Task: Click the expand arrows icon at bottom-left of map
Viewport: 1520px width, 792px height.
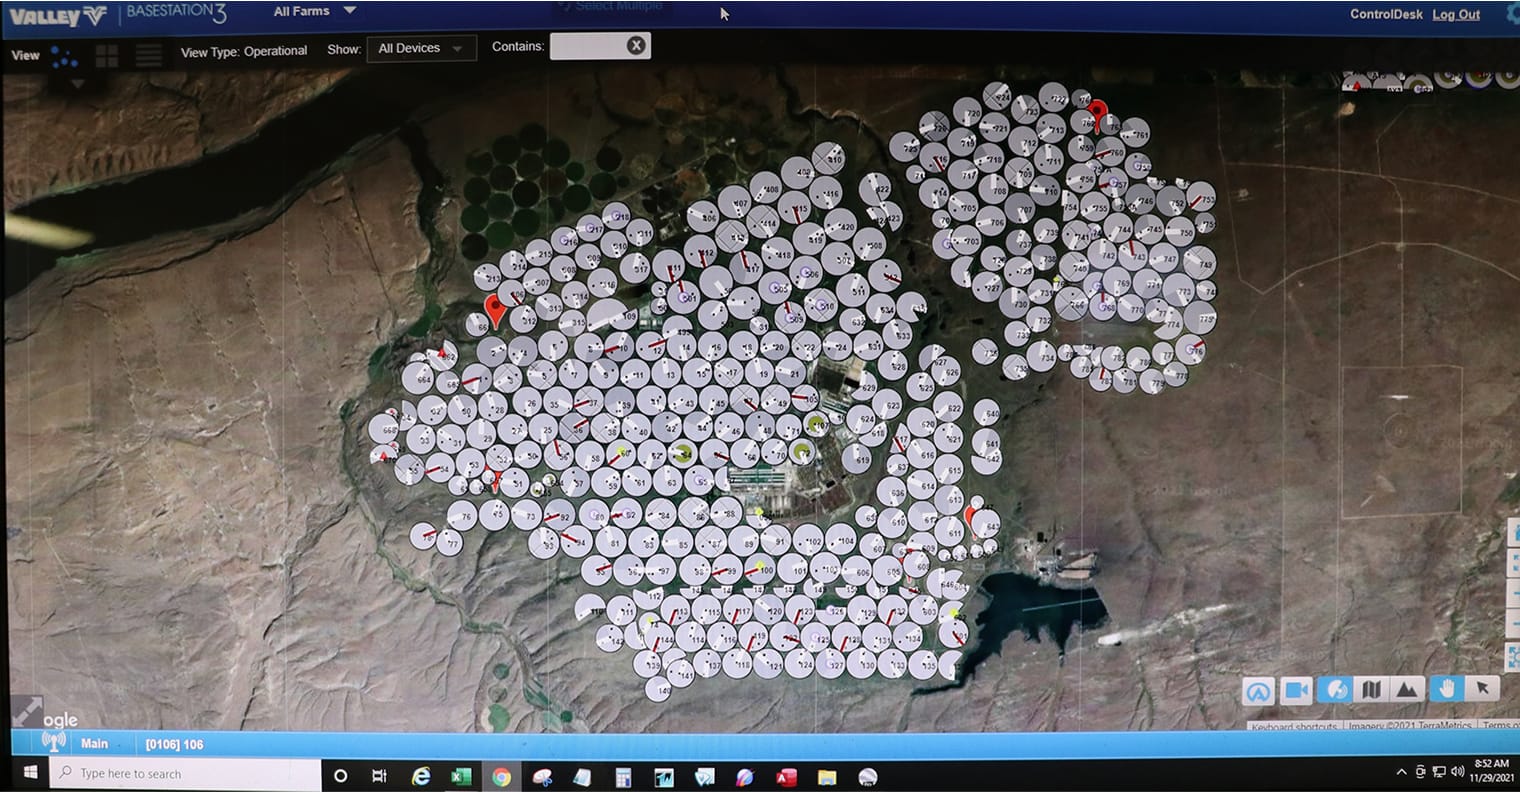Action: (x=27, y=711)
